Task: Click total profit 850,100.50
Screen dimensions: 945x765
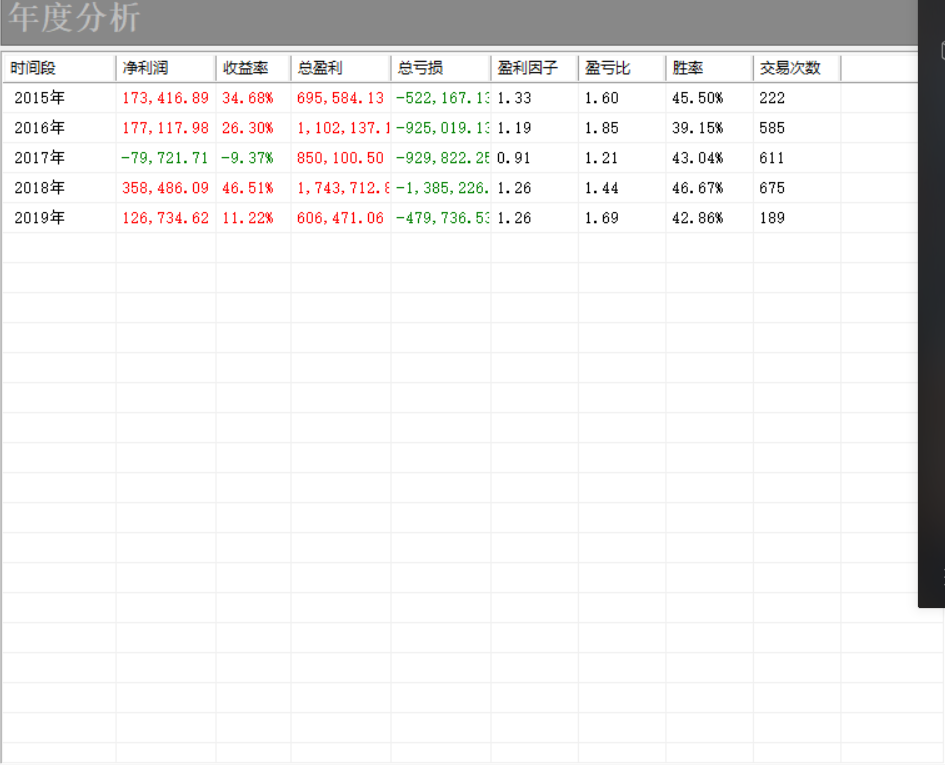Action: pyautogui.click(x=341, y=158)
